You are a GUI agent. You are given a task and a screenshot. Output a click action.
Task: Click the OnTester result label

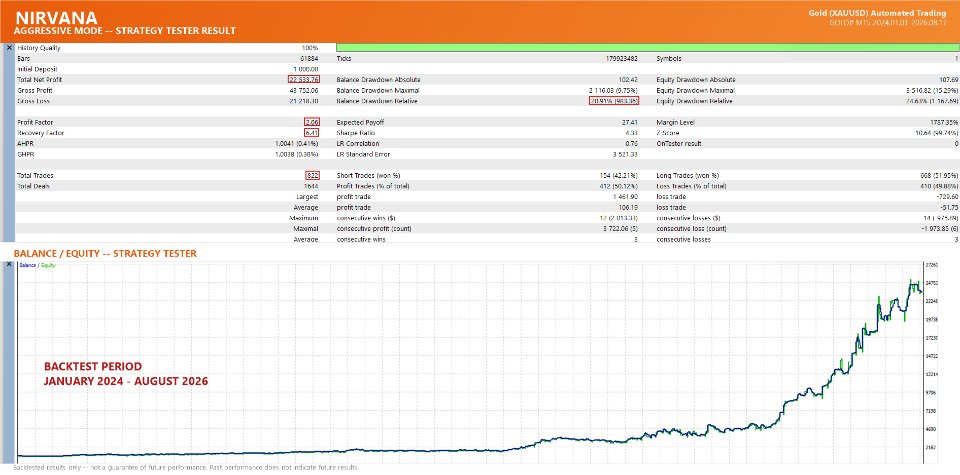tap(680, 144)
